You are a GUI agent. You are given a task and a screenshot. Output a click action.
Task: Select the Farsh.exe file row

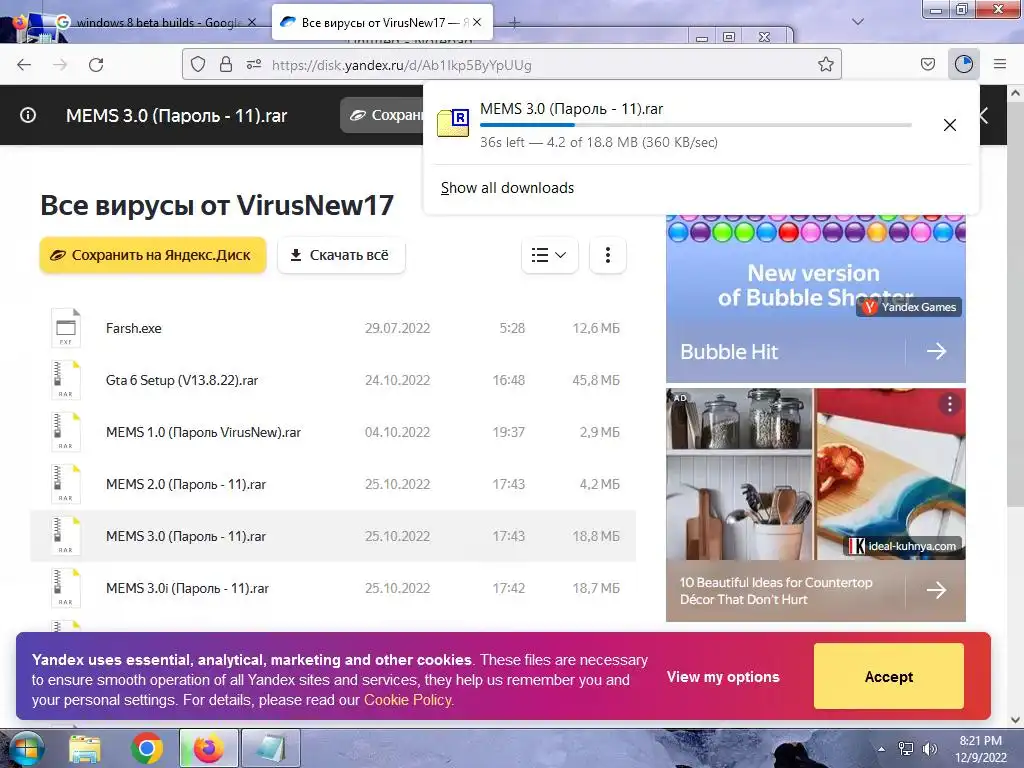tap(333, 328)
